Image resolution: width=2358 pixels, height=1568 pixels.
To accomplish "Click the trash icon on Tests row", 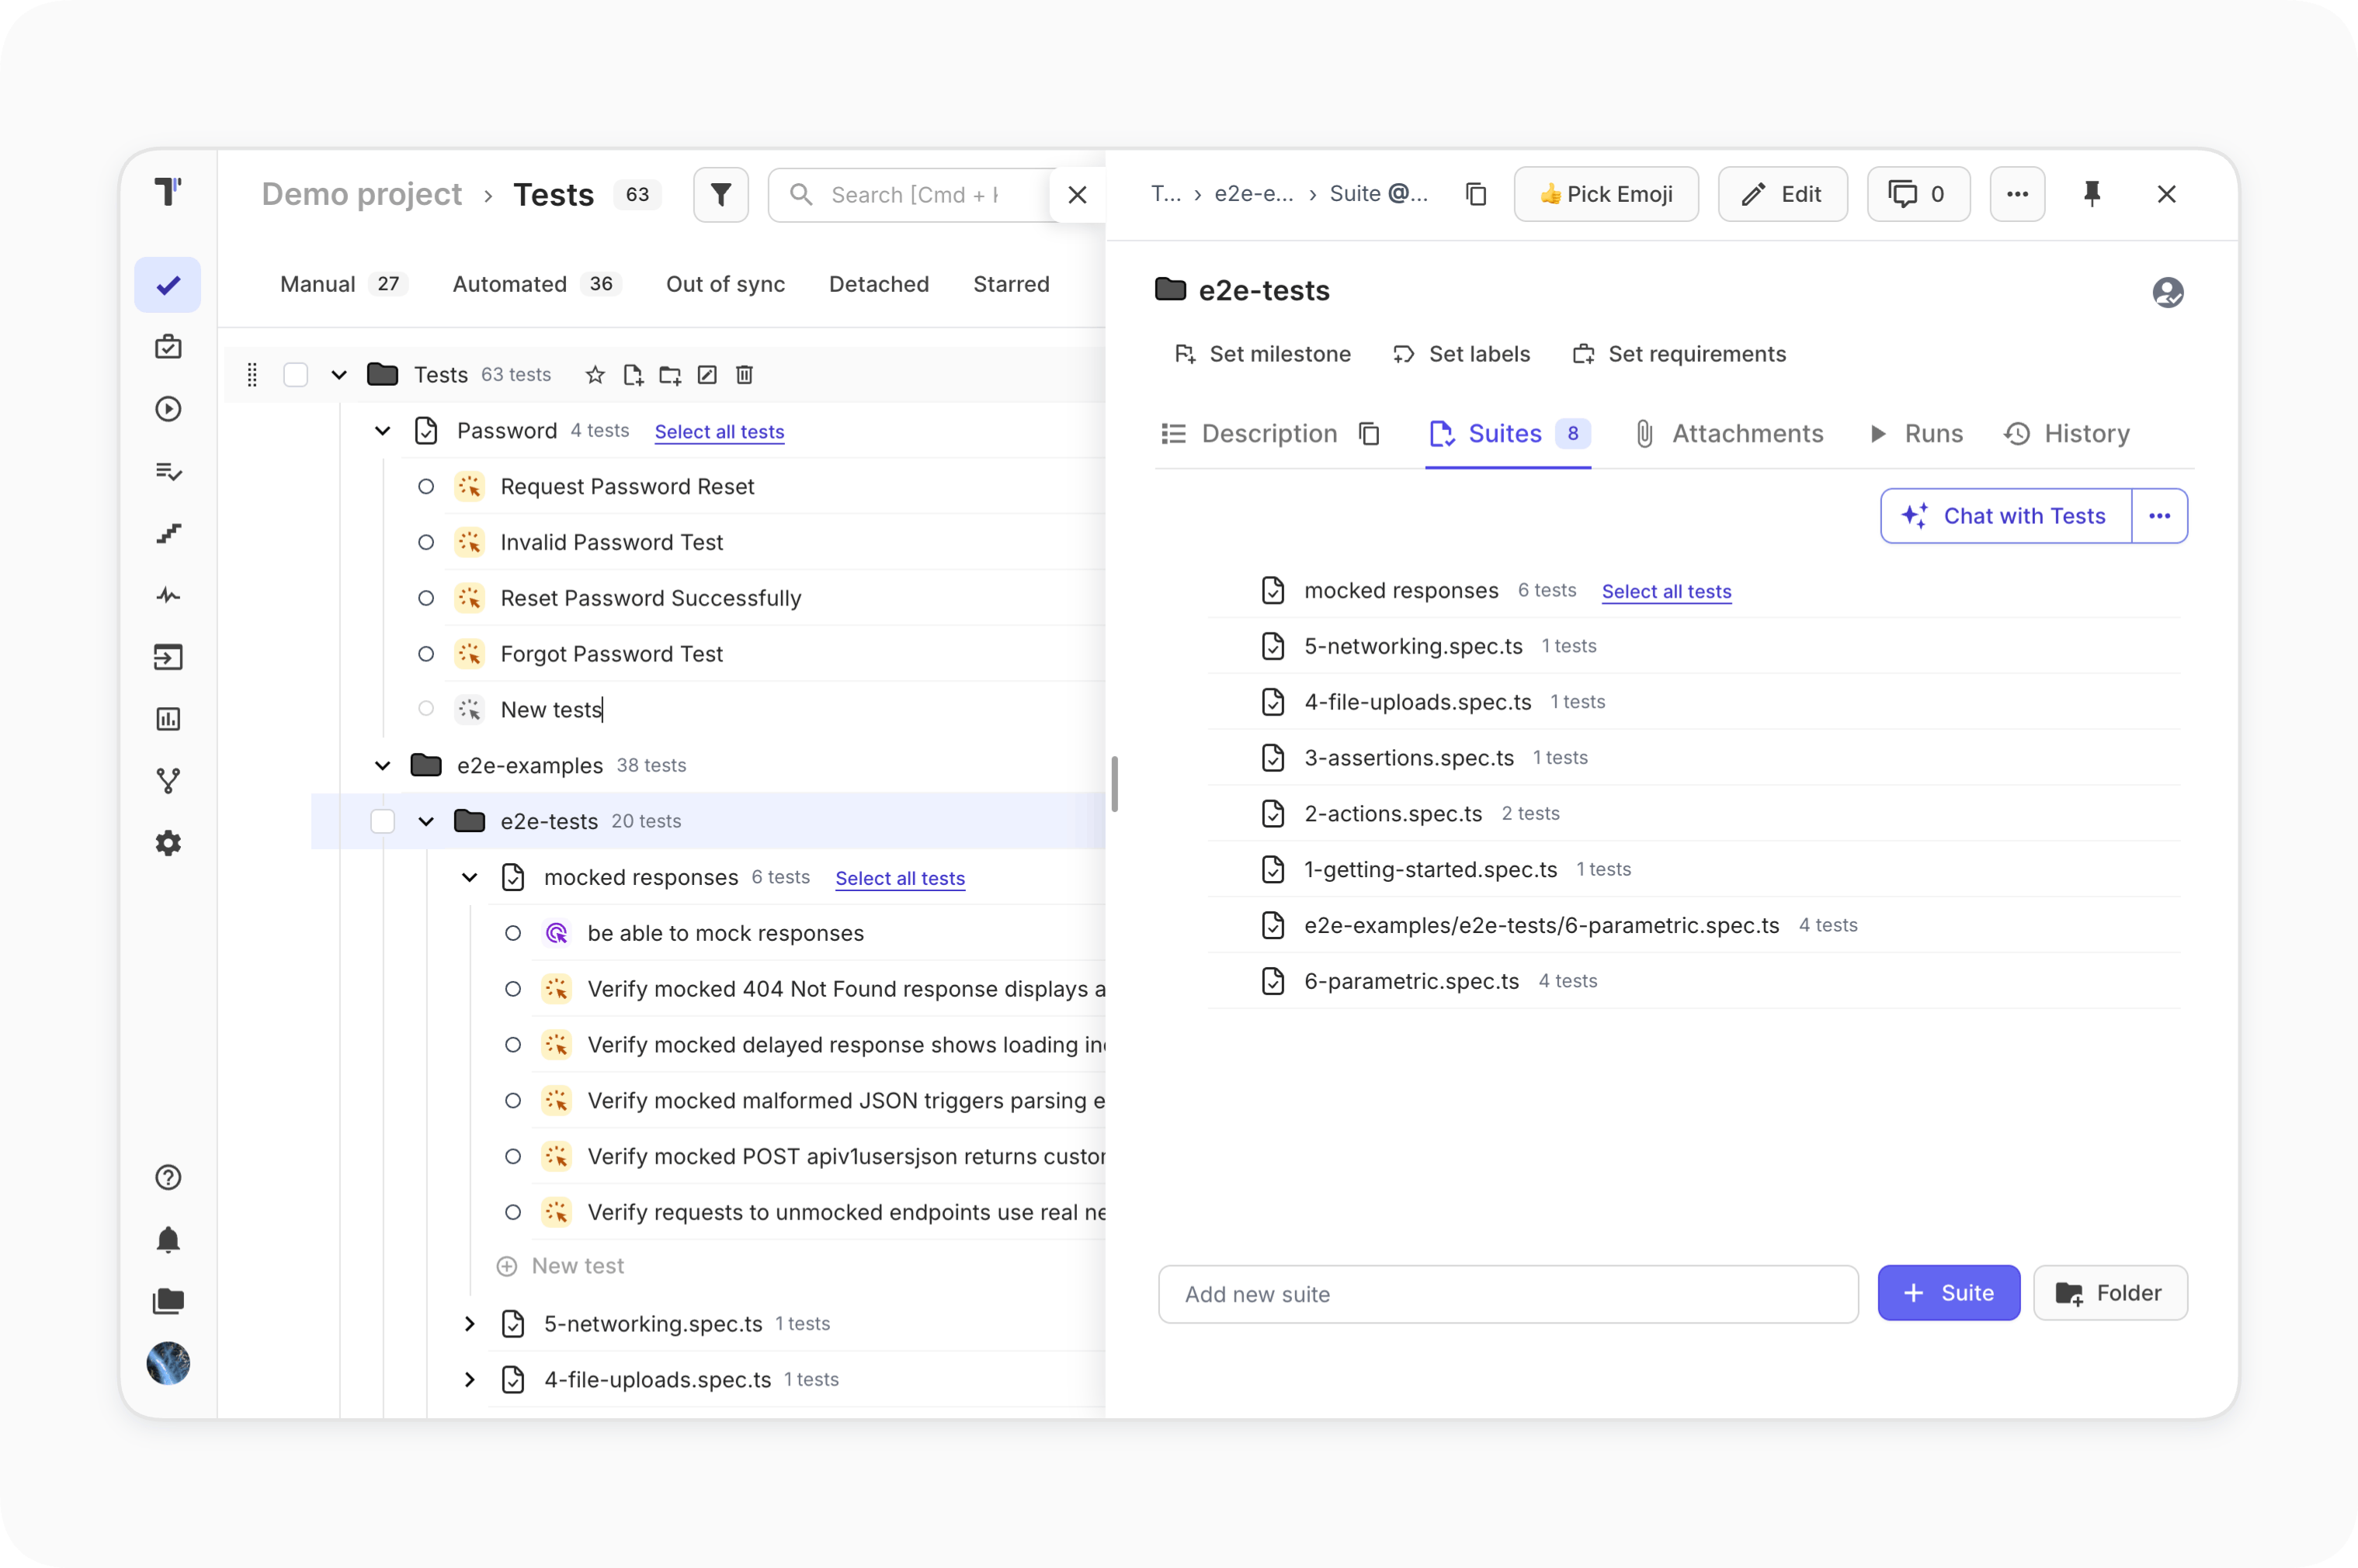I will (744, 375).
